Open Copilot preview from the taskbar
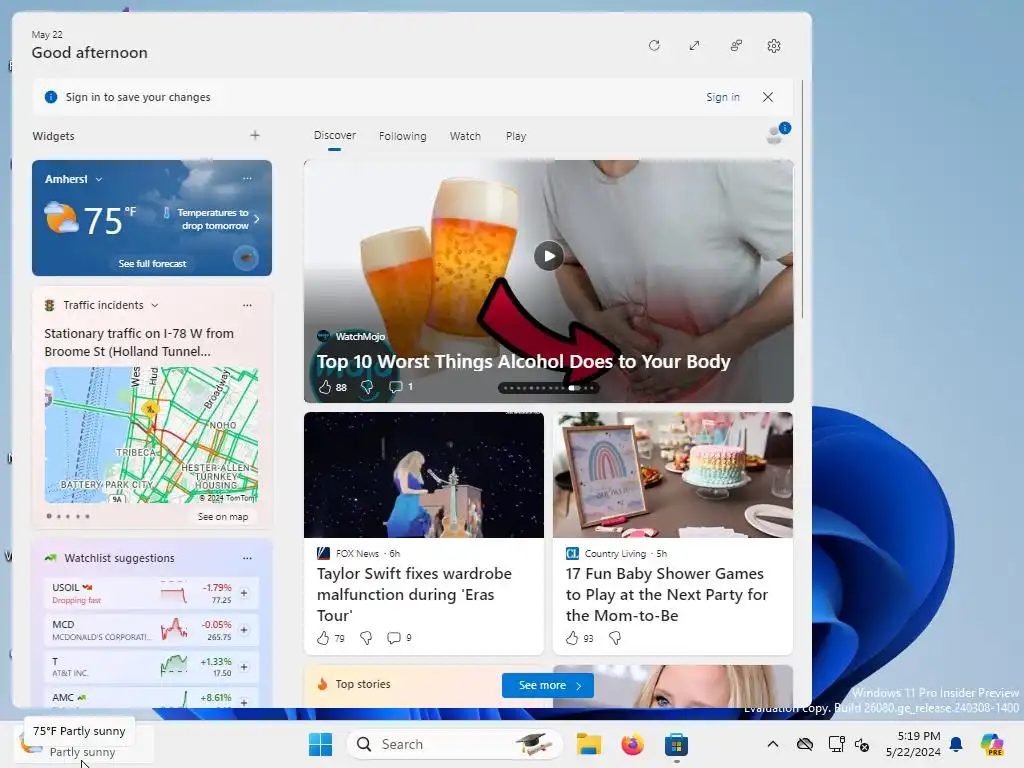Screen dimensions: 1024x768 coord(992,744)
